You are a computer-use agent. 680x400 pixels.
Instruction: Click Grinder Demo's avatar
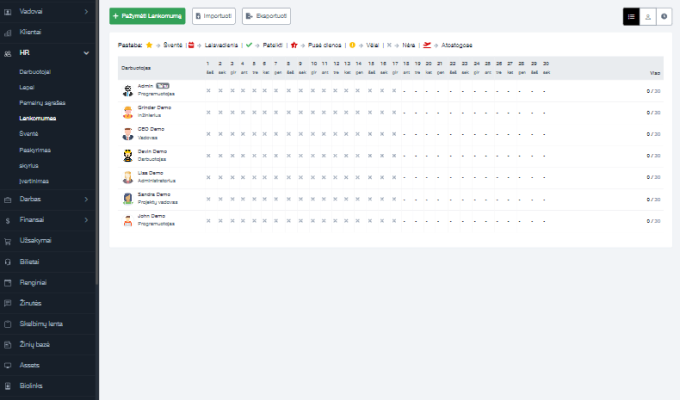click(x=128, y=112)
